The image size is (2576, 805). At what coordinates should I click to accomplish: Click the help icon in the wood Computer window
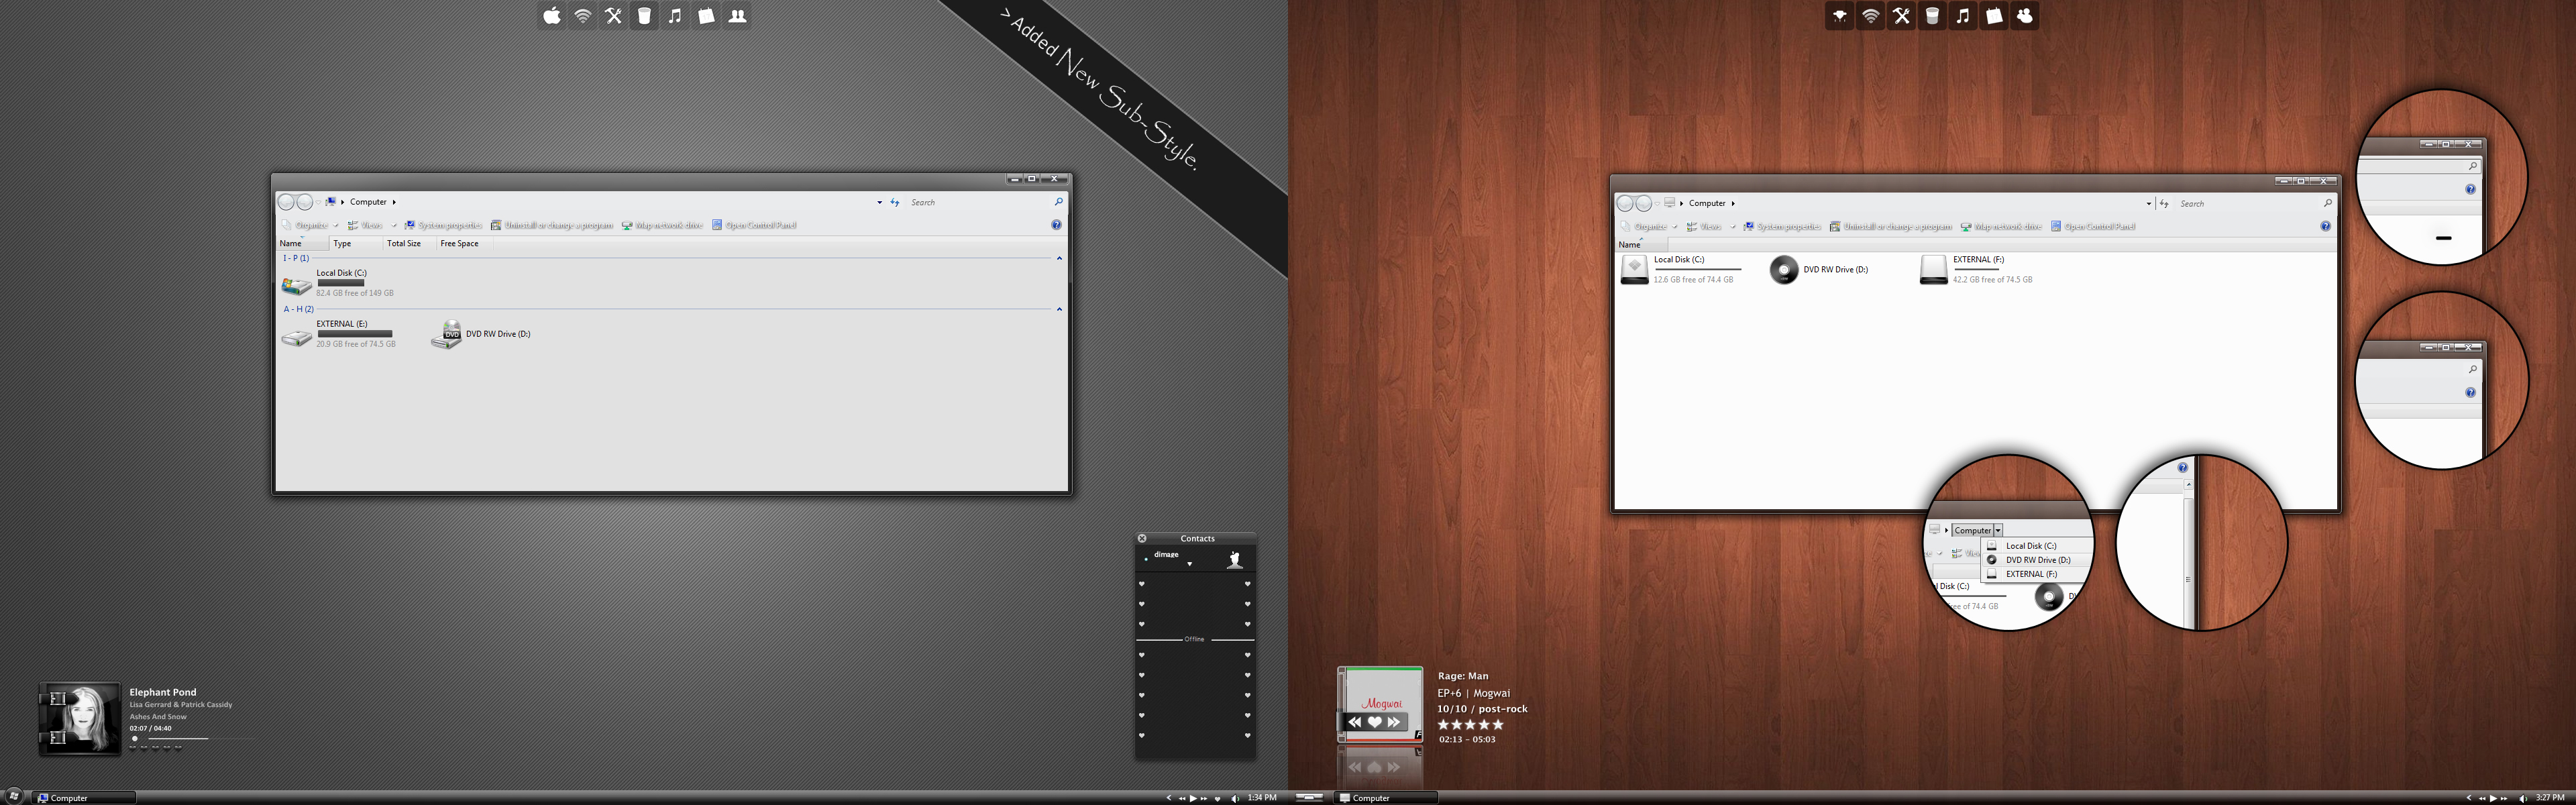[x=2326, y=226]
